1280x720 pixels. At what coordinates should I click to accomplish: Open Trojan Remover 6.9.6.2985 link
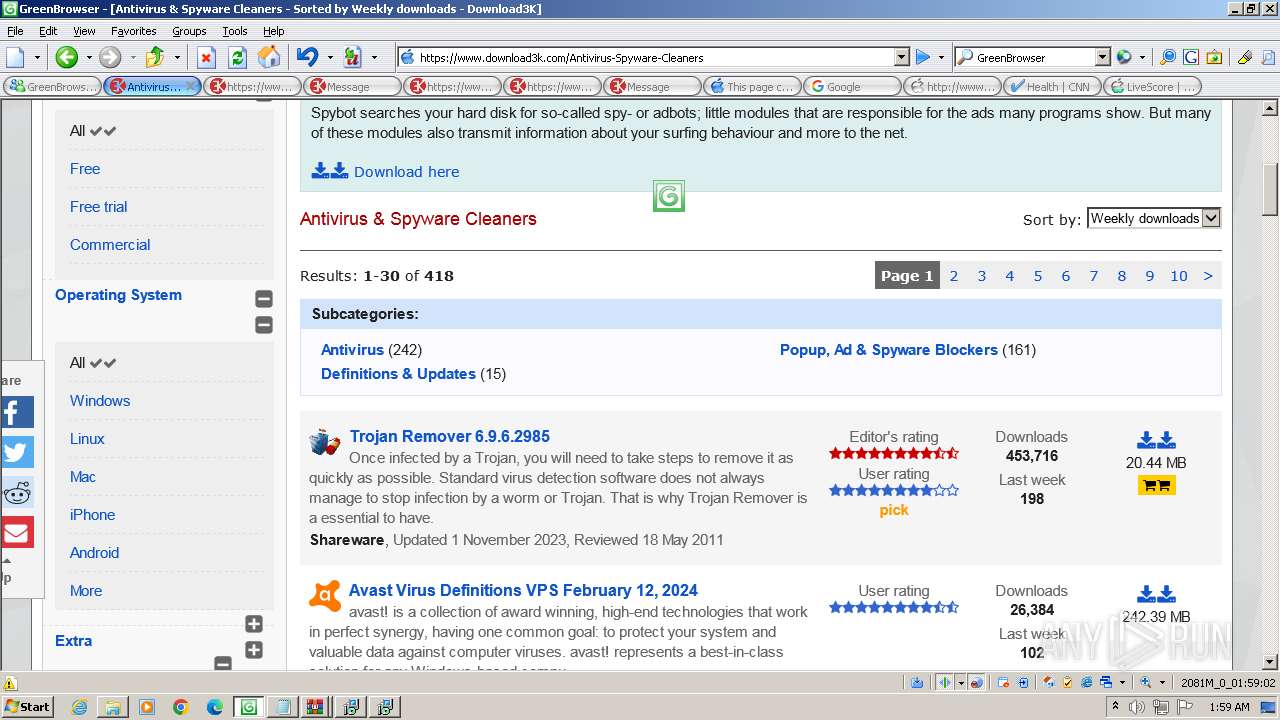(449, 436)
